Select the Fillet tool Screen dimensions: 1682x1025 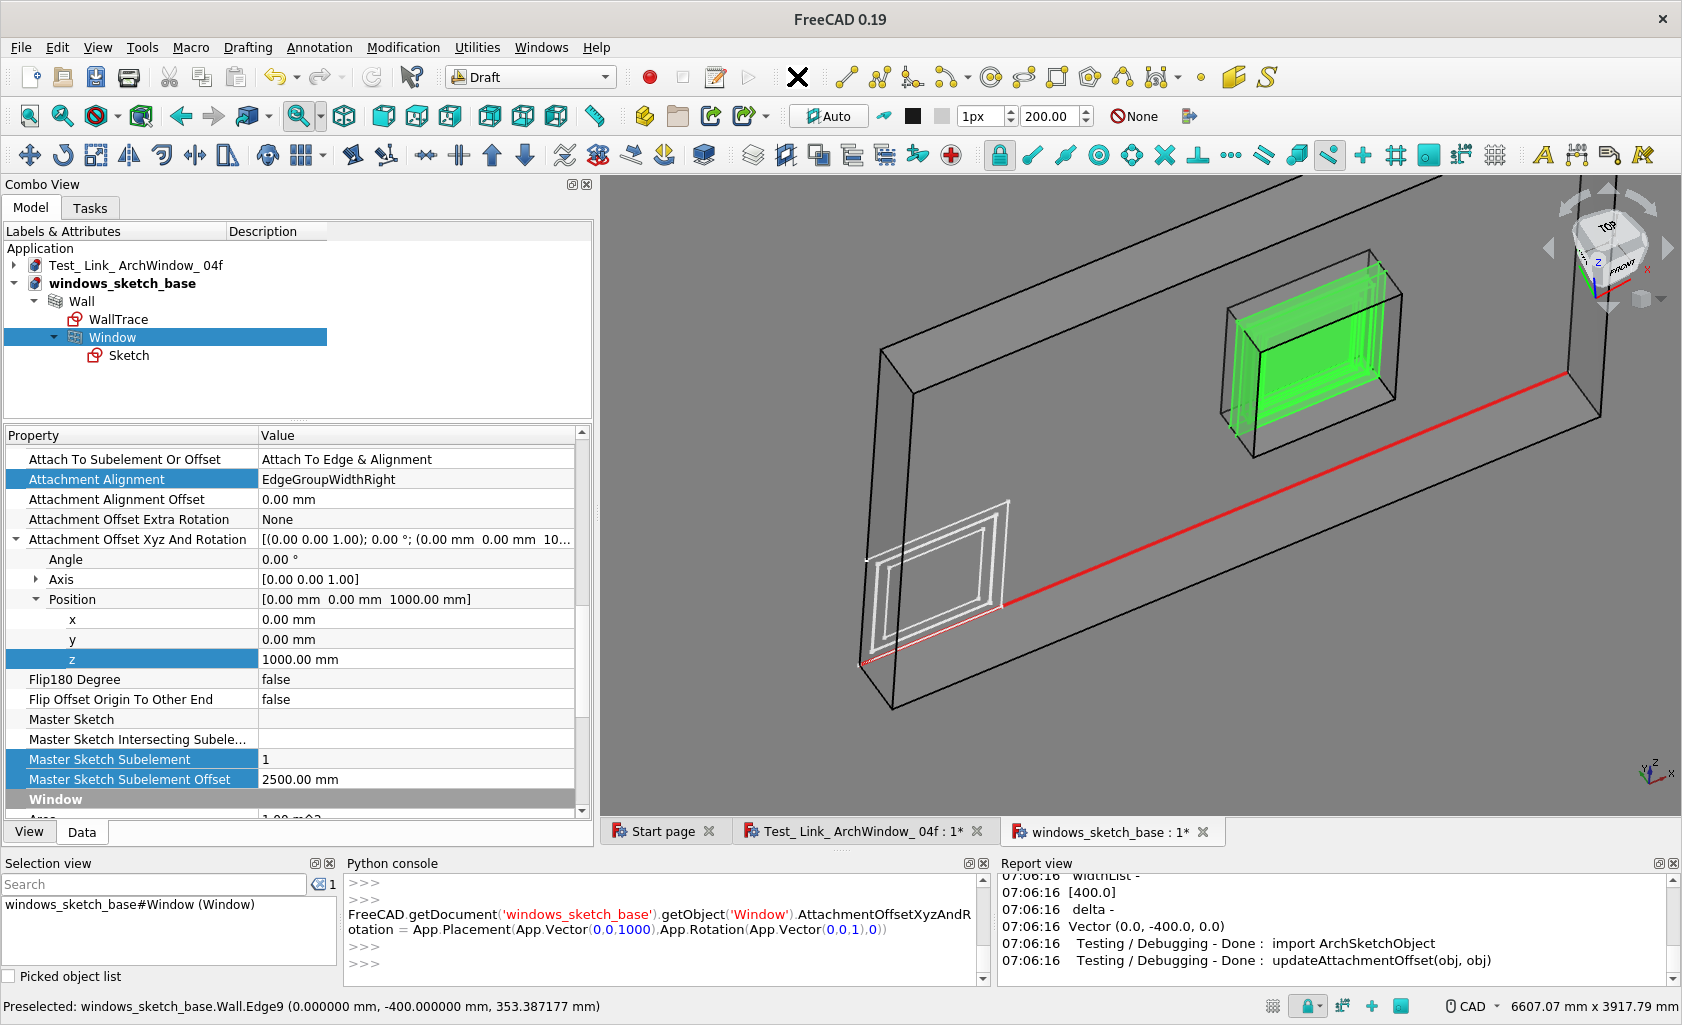pyautogui.click(x=912, y=77)
